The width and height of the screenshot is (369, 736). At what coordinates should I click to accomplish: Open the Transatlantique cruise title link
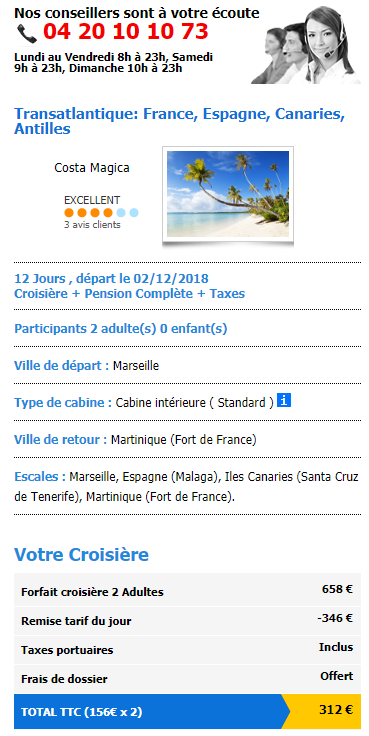click(179, 121)
